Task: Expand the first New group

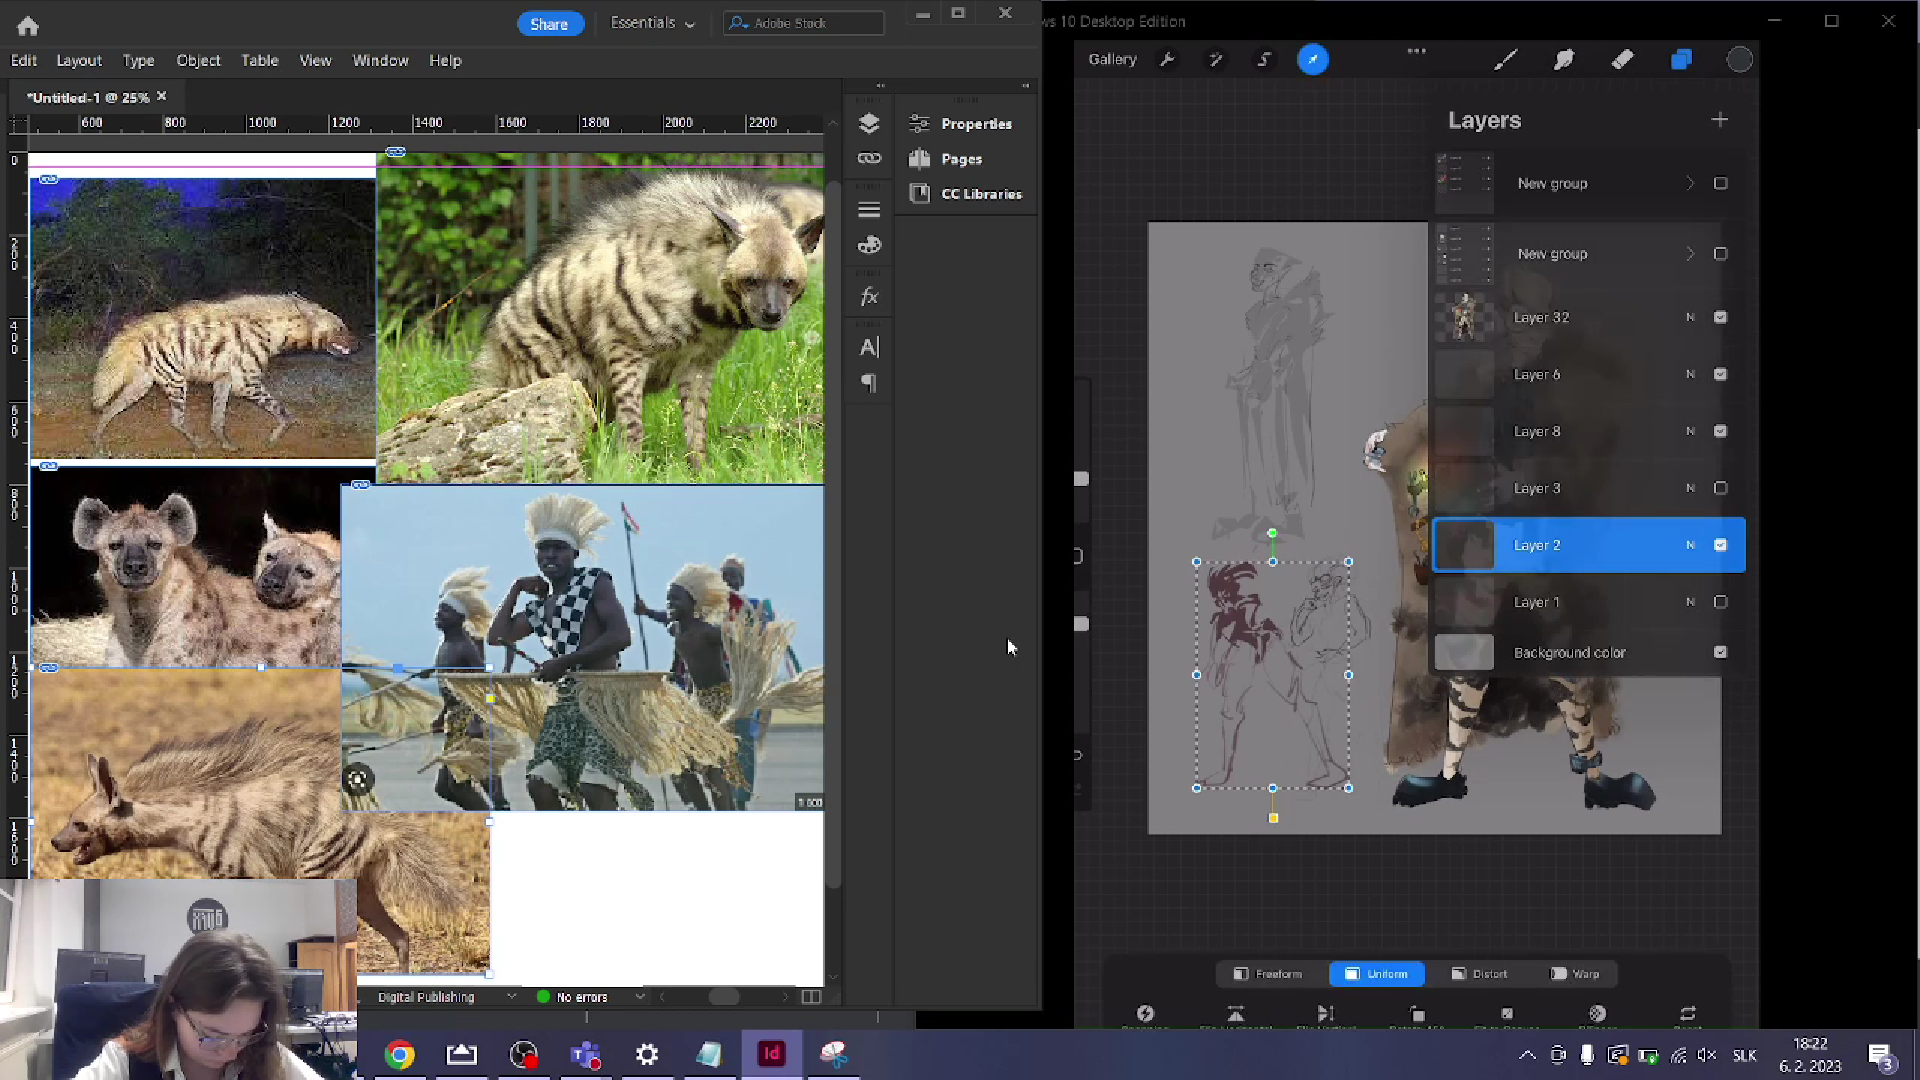Action: pos(1690,184)
